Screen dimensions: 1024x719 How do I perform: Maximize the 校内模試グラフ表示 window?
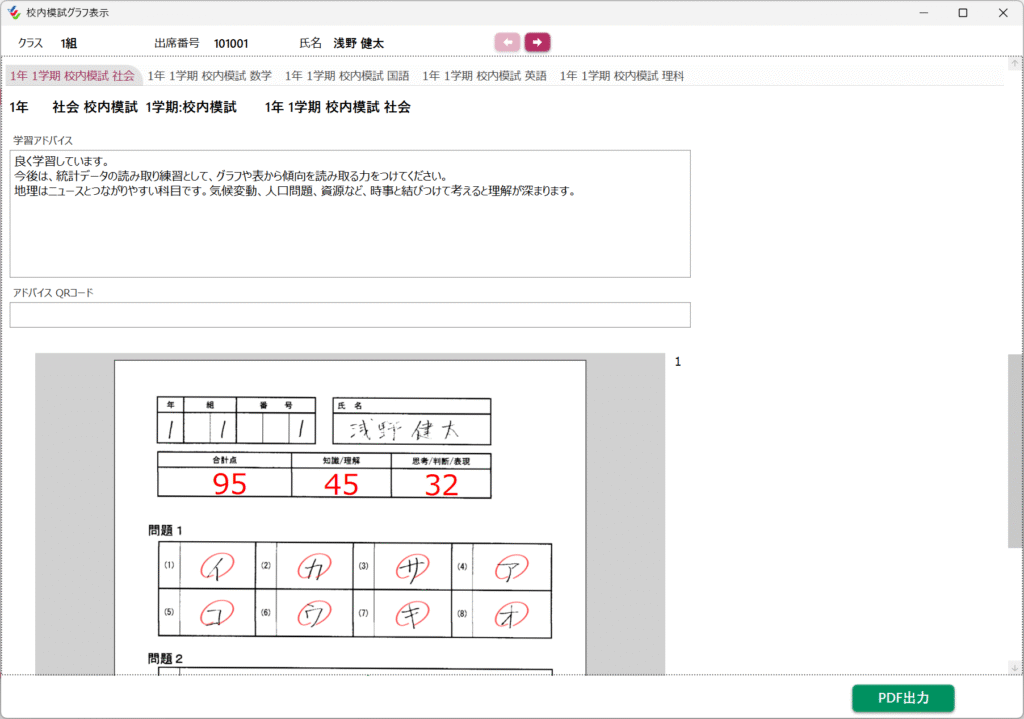click(x=962, y=13)
